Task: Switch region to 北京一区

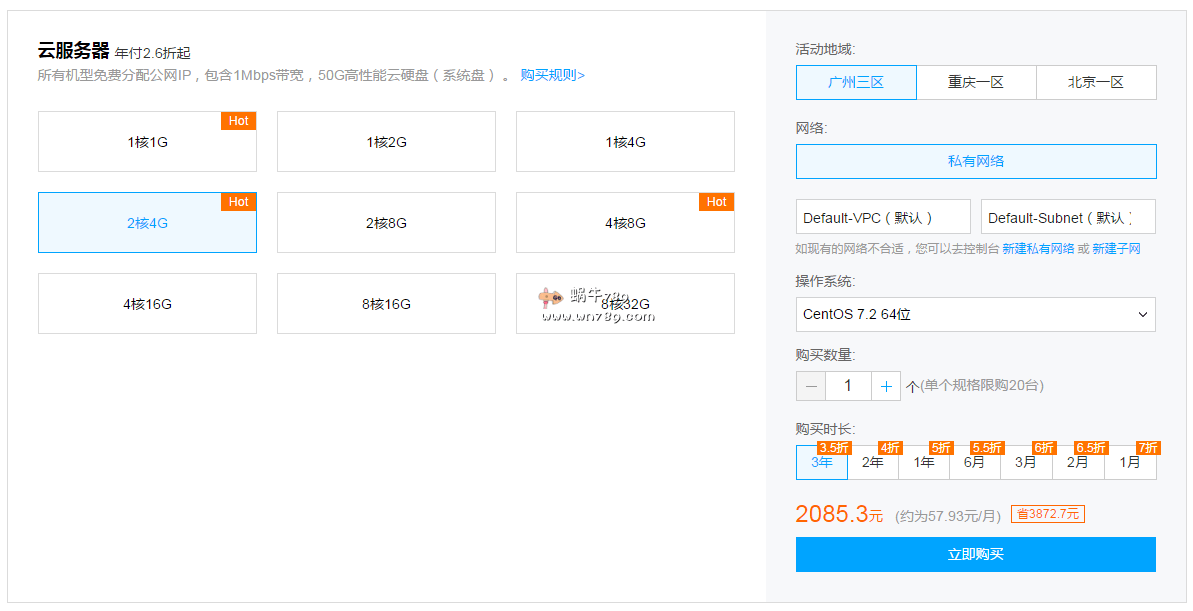Action: (x=1096, y=83)
